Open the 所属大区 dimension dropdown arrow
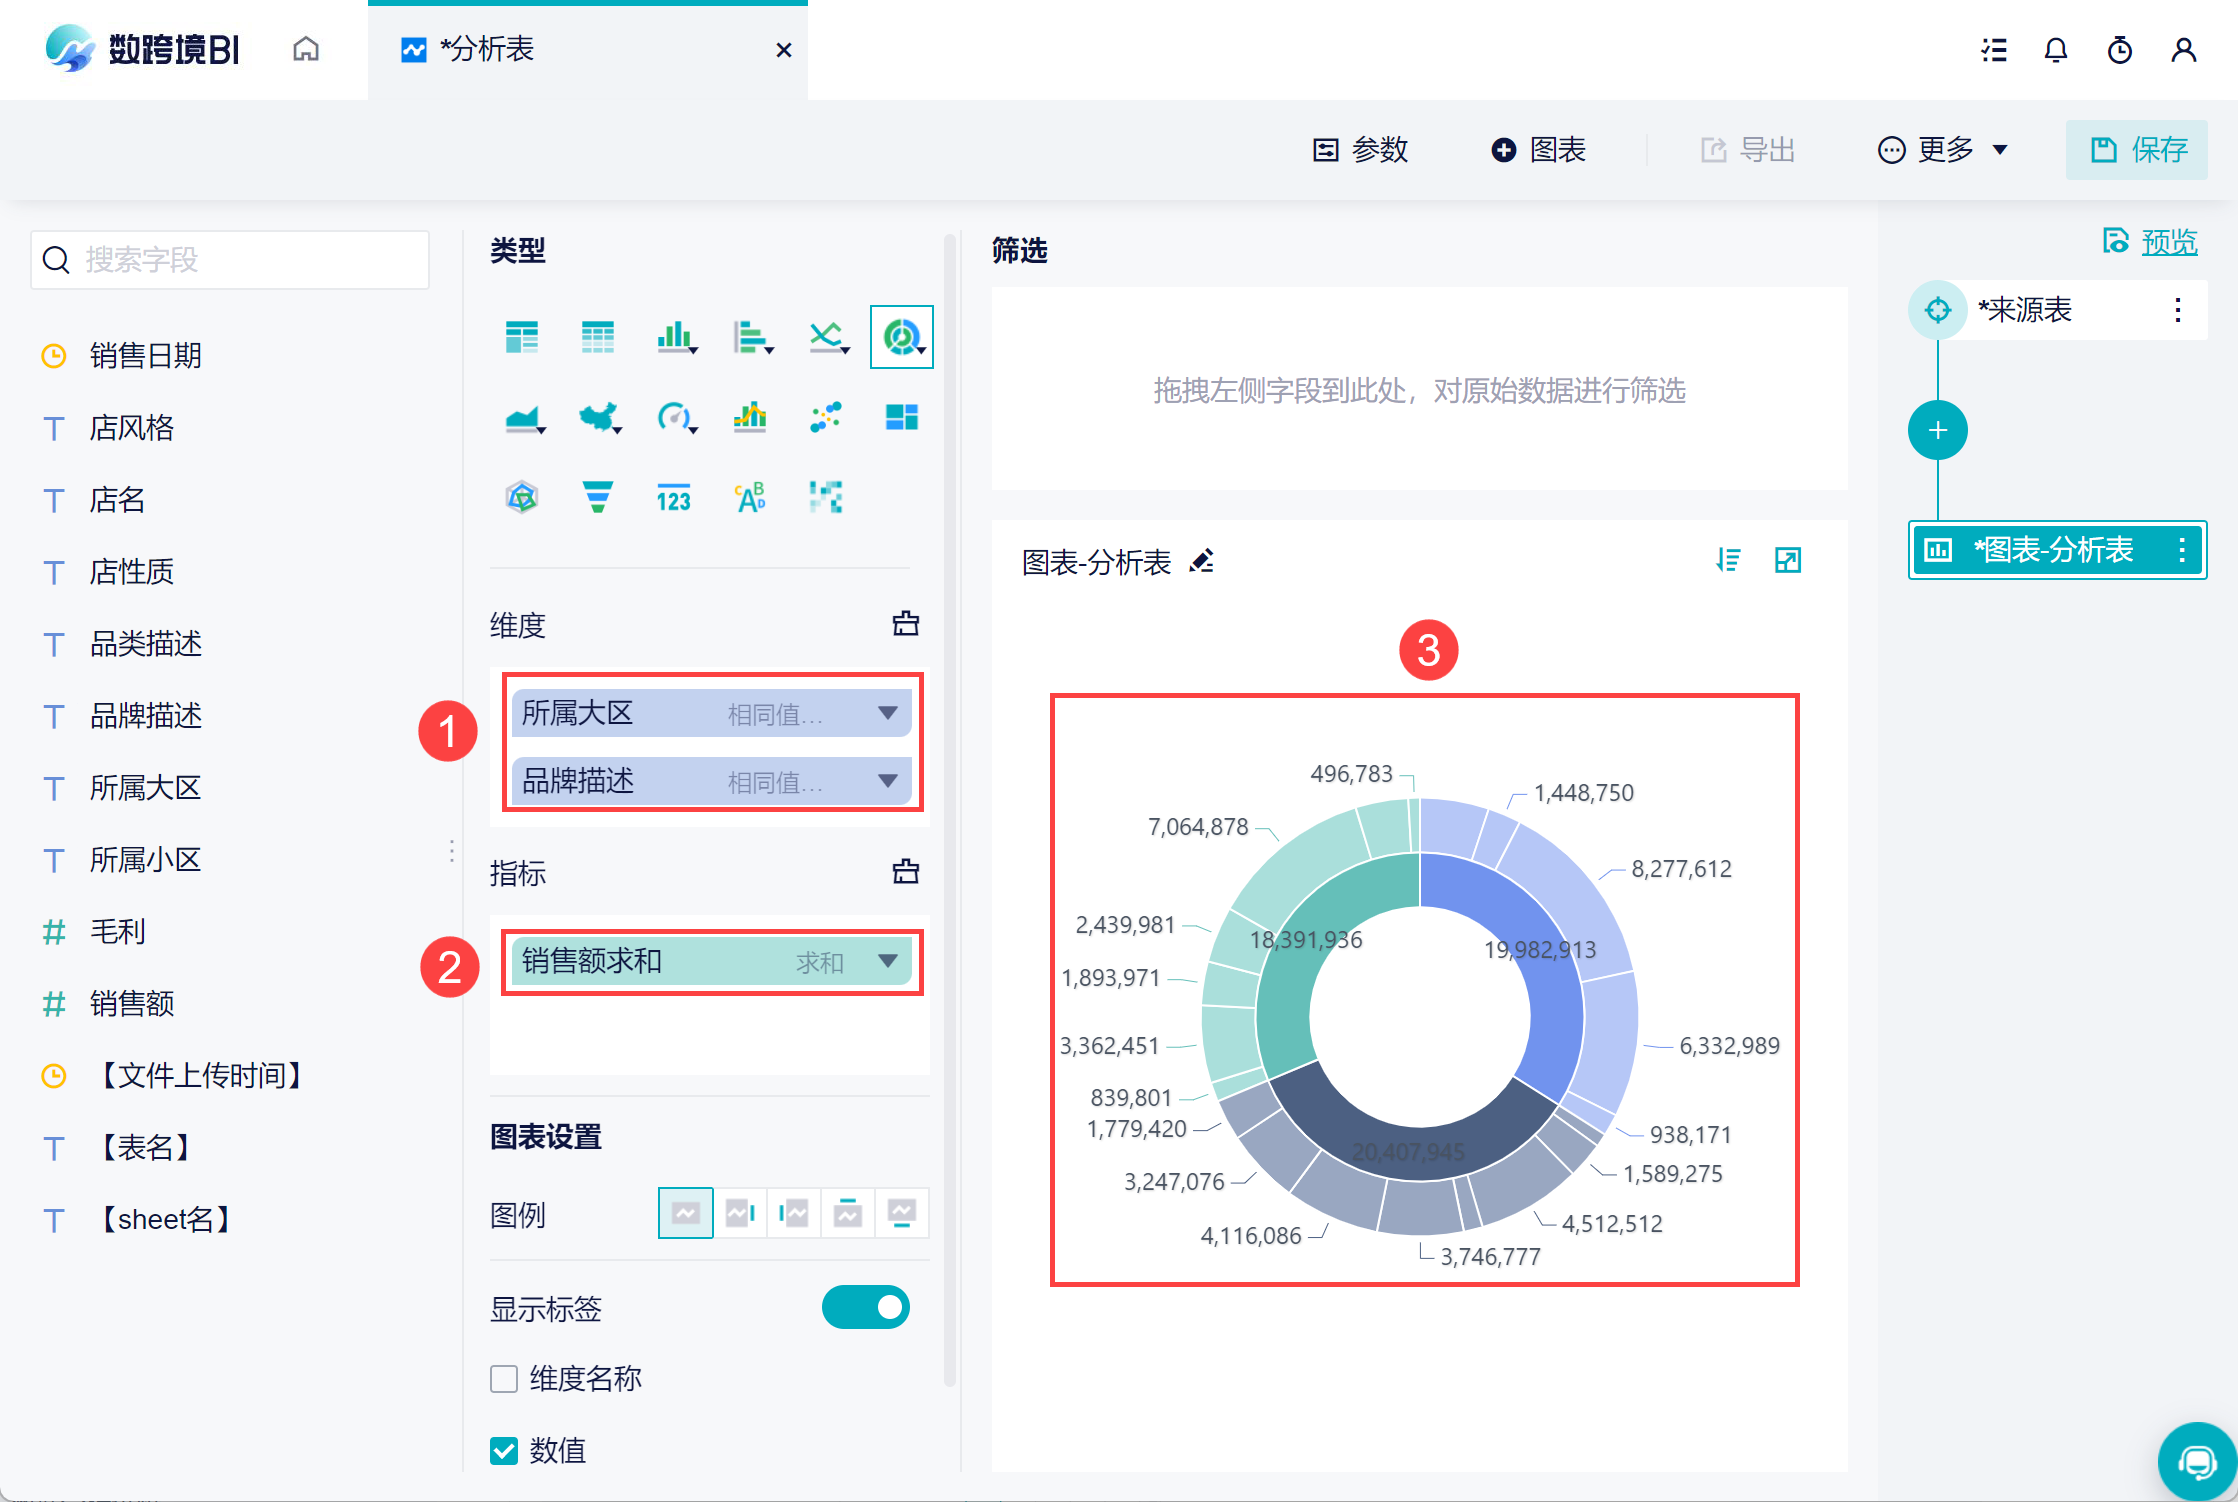This screenshot has width=2238, height=1502. click(x=887, y=713)
